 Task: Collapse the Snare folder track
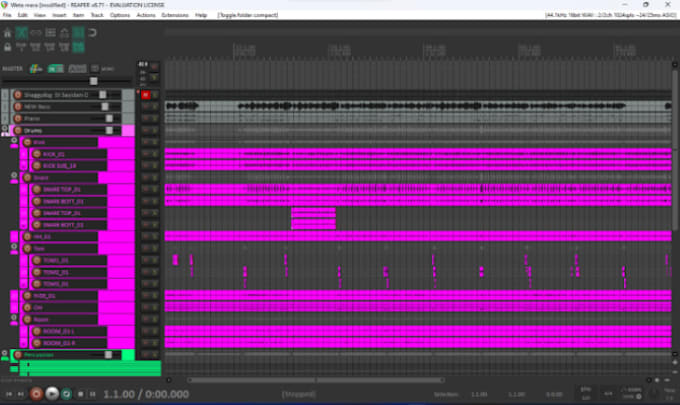[14, 176]
